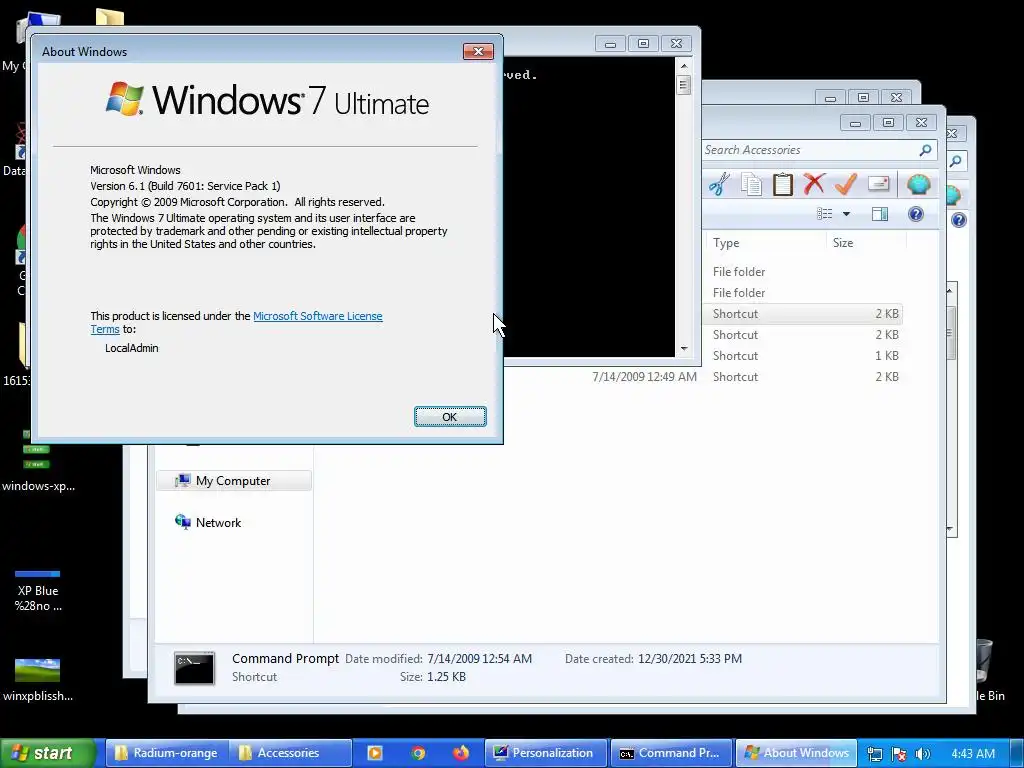Click OK in the About Windows dialog
This screenshot has width=1024, height=768.
pyautogui.click(x=450, y=417)
